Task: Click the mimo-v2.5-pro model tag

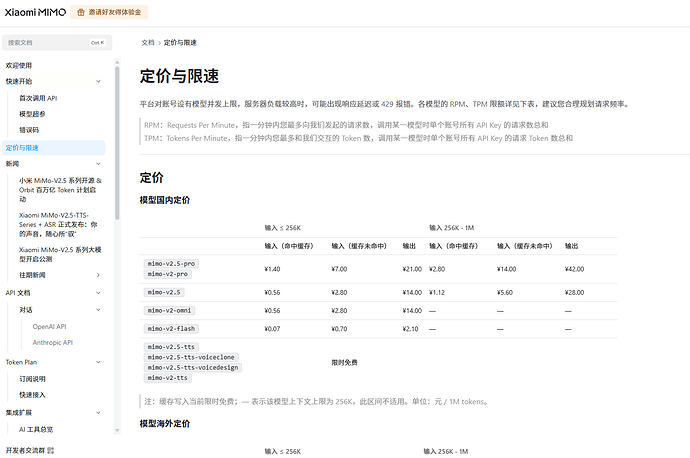Action: (171, 264)
